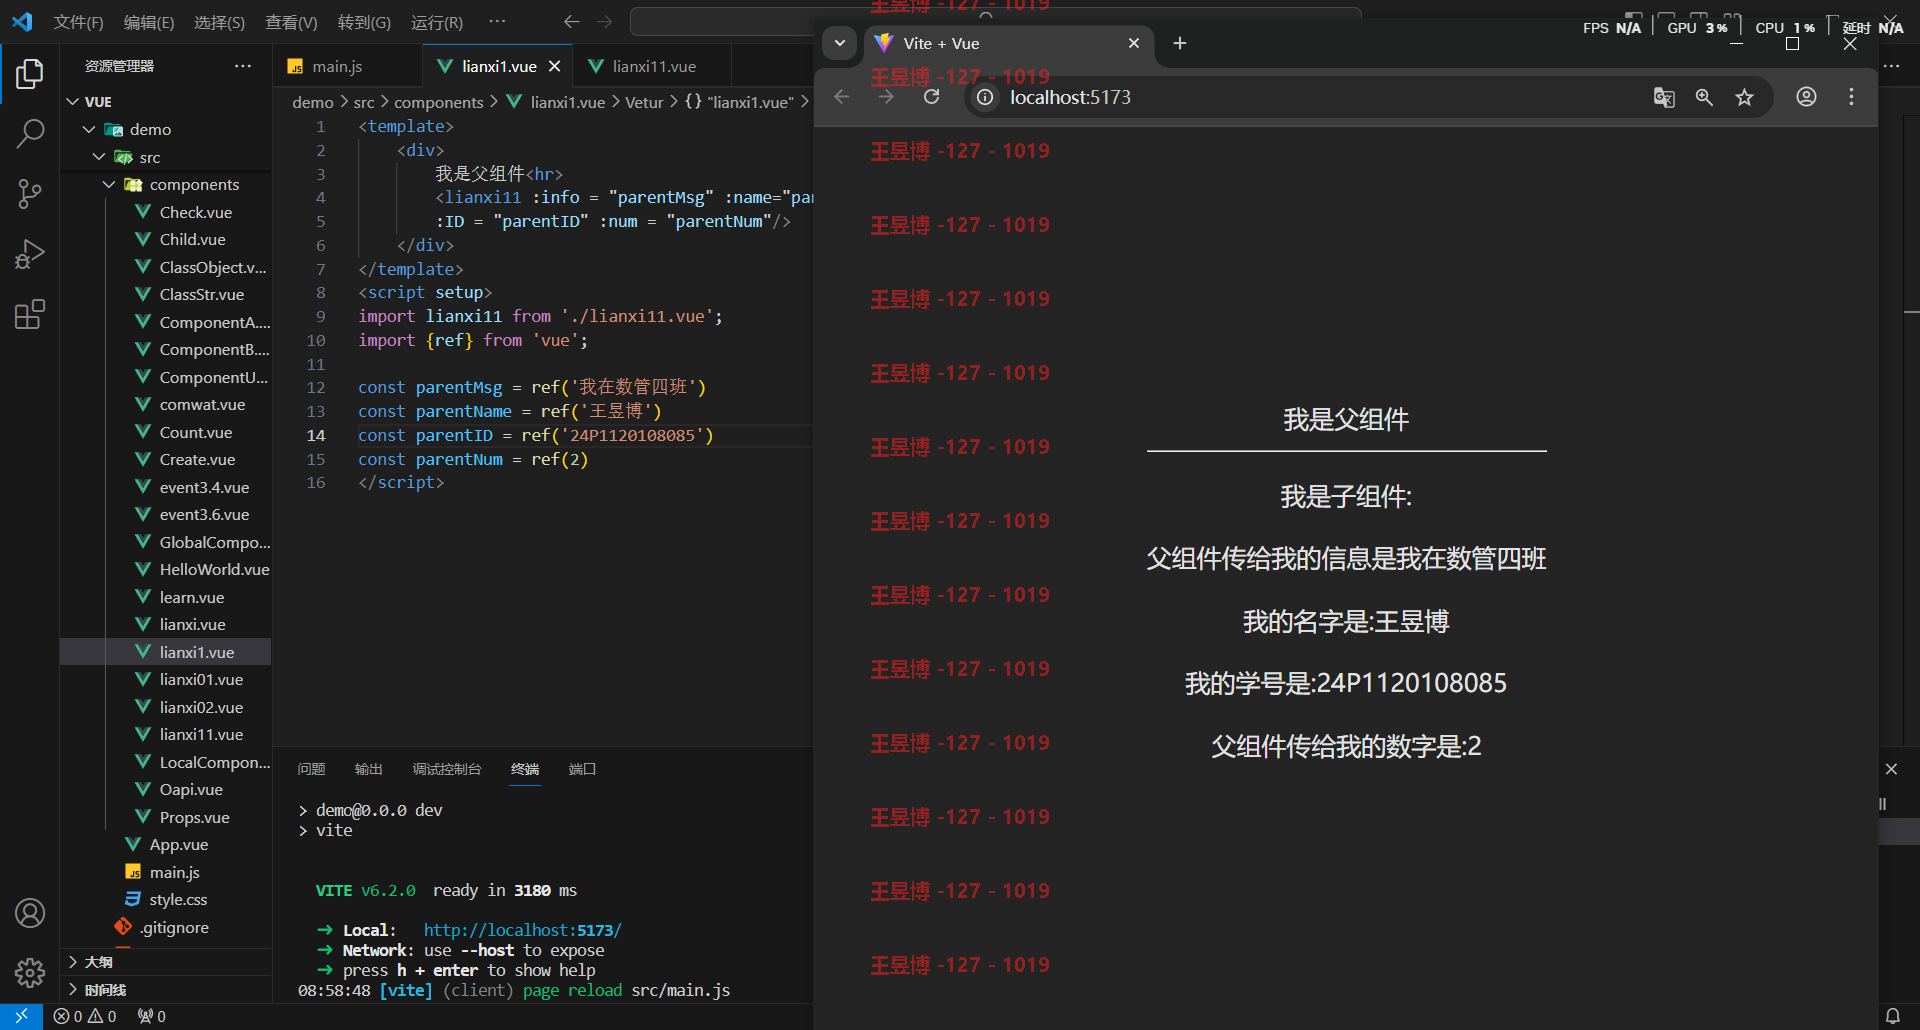
Task: Open notifications bell in status bar
Action: (1892, 1016)
